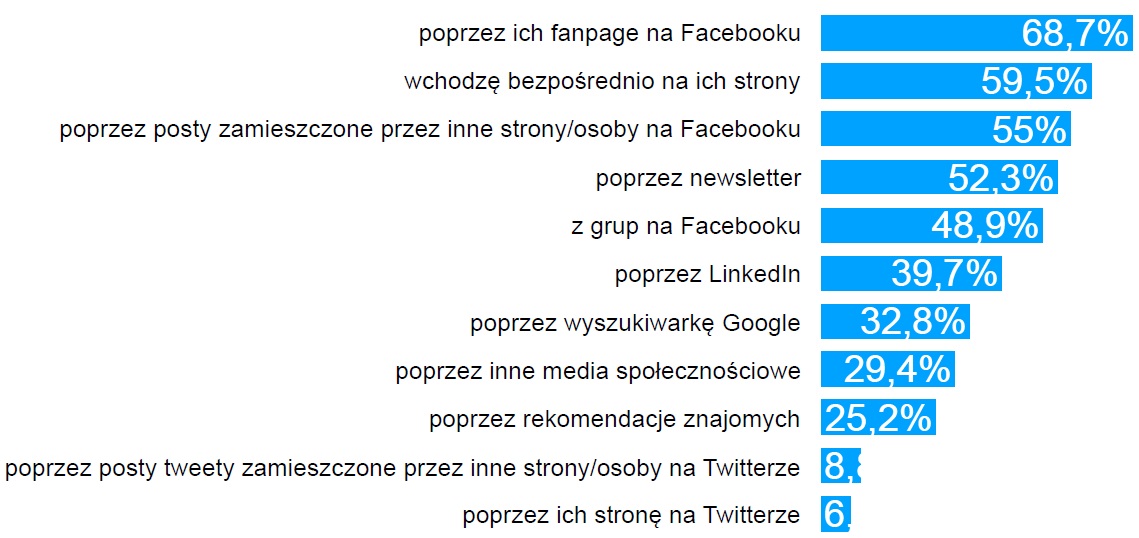Click the "poprzez LinkedIn" label
Viewport: 1139px width, 538px height.
click(x=708, y=274)
